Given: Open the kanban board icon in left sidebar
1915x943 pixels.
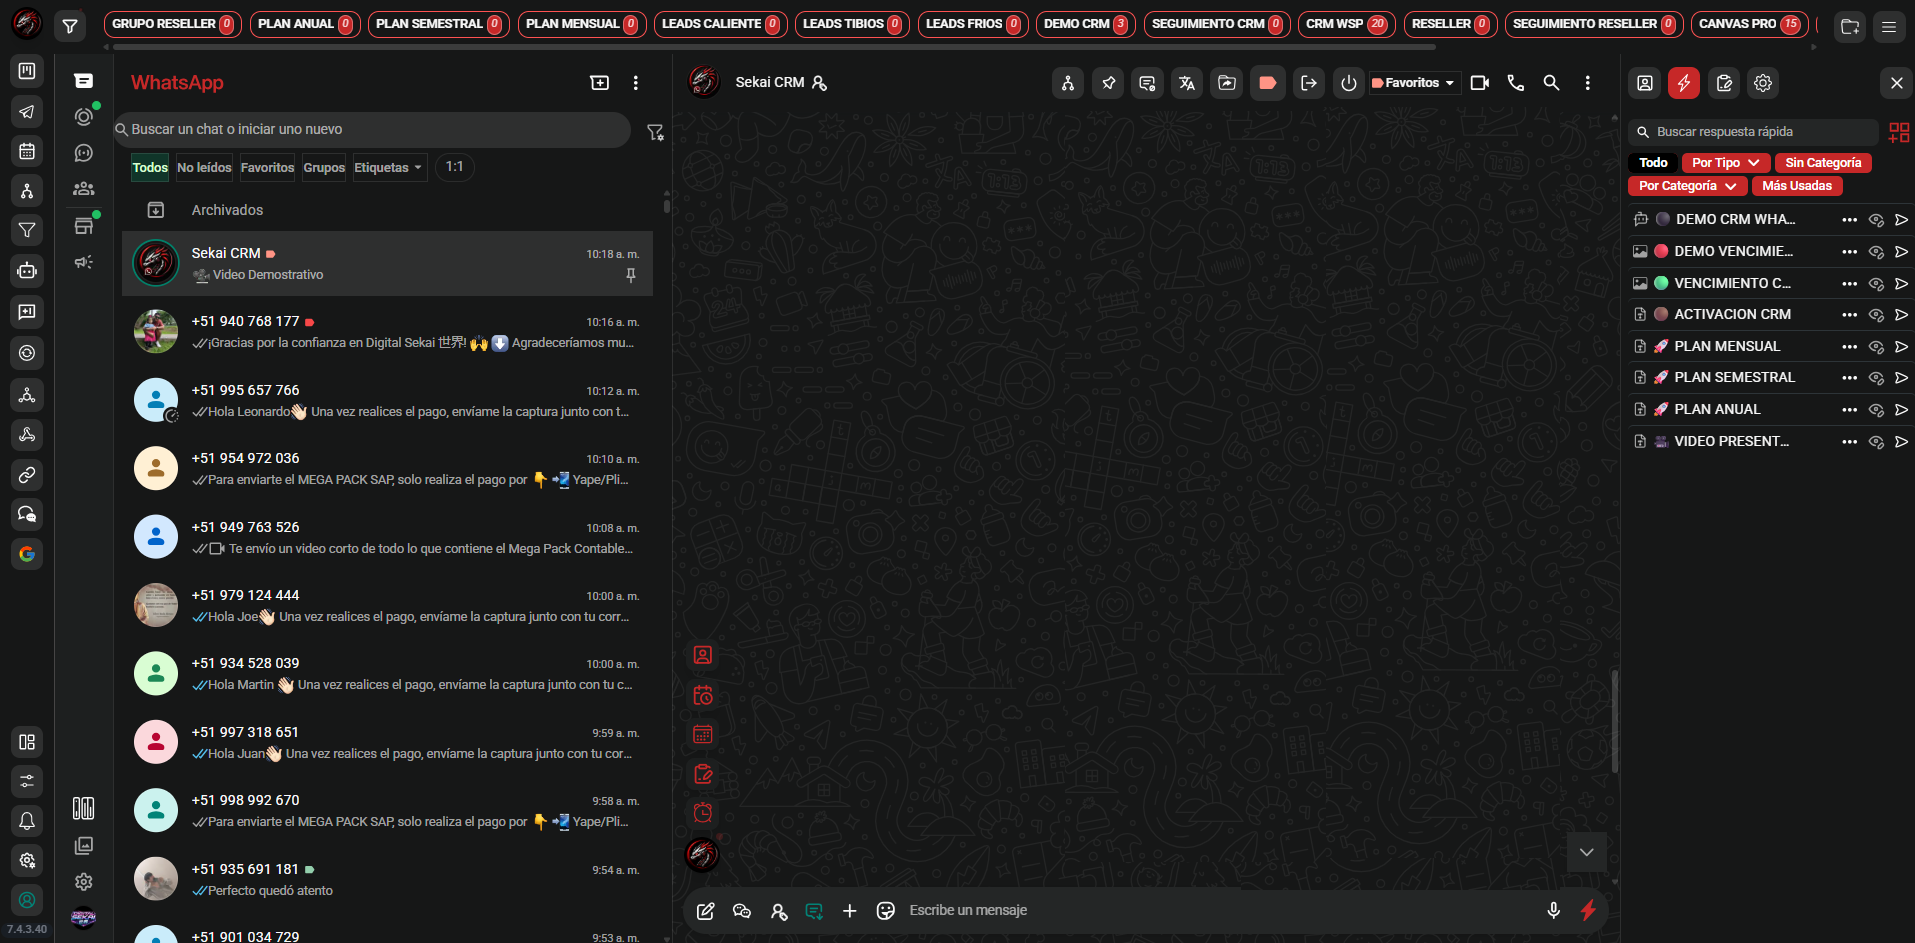Looking at the screenshot, I should [27, 71].
